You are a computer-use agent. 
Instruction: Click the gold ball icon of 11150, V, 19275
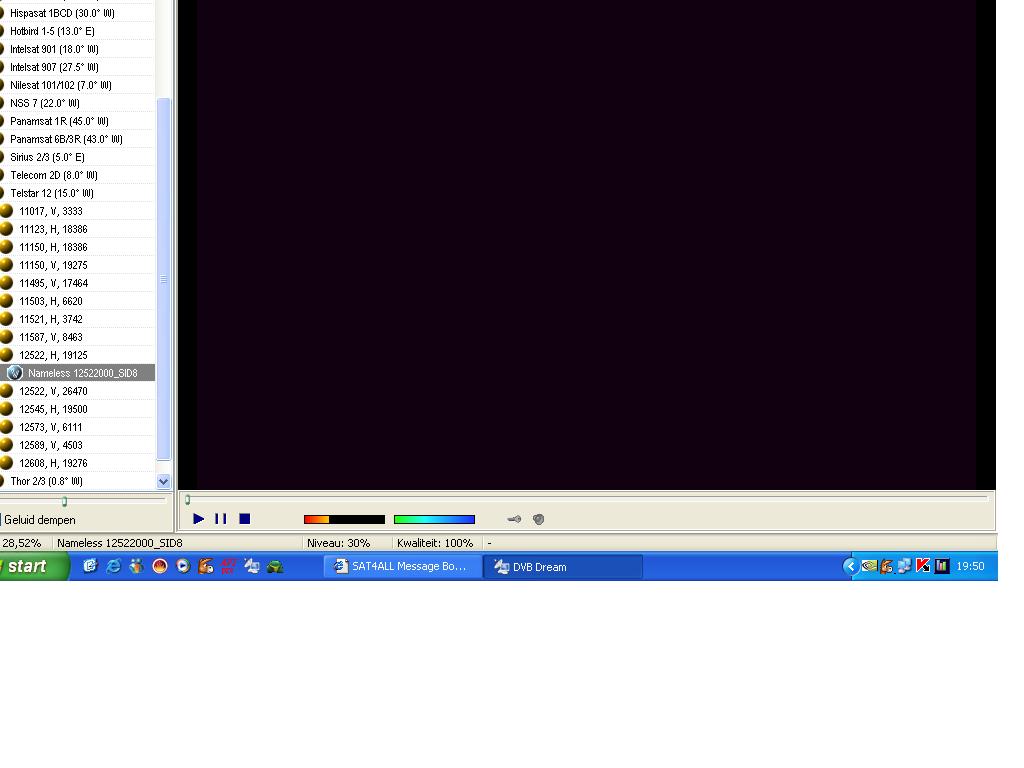point(7,265)
